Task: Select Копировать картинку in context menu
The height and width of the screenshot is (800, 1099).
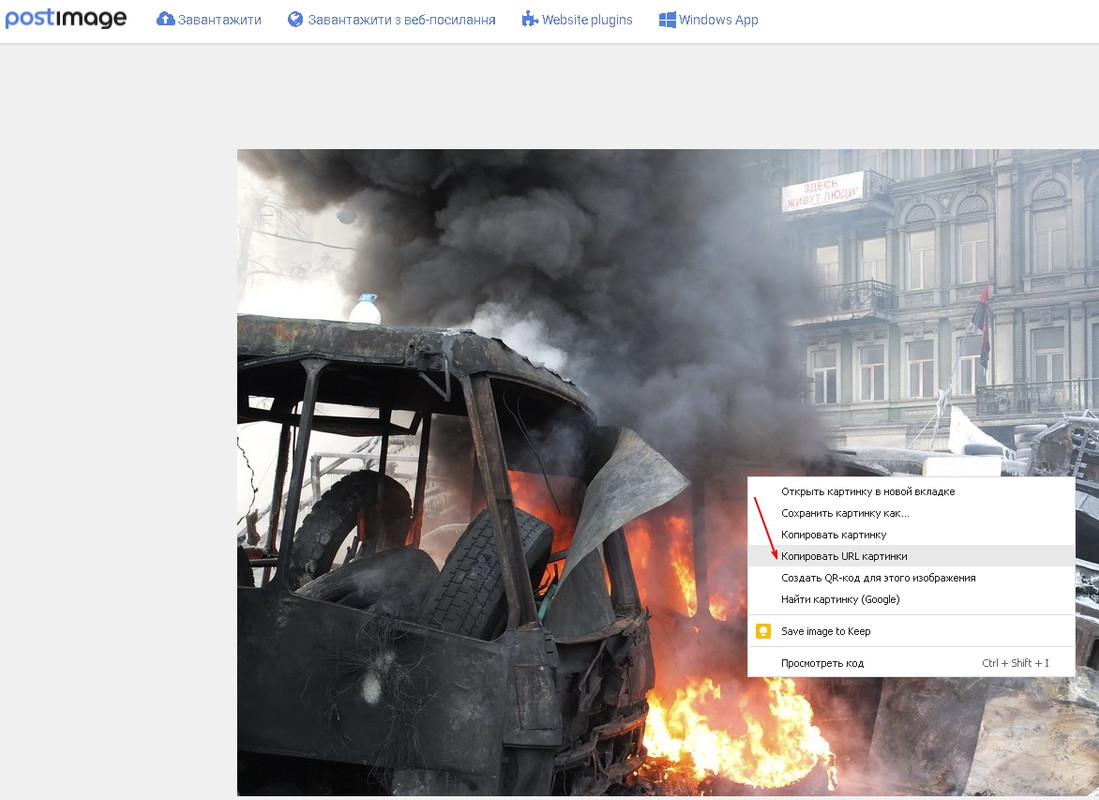Action: (911, 534)
